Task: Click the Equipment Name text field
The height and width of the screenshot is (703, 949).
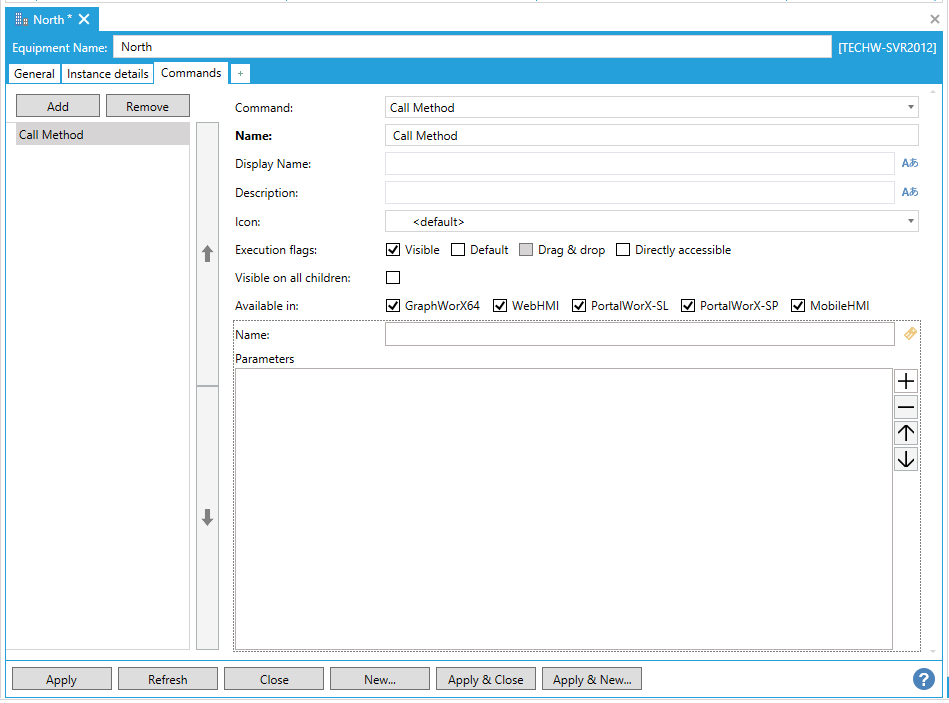Action: 472,46
